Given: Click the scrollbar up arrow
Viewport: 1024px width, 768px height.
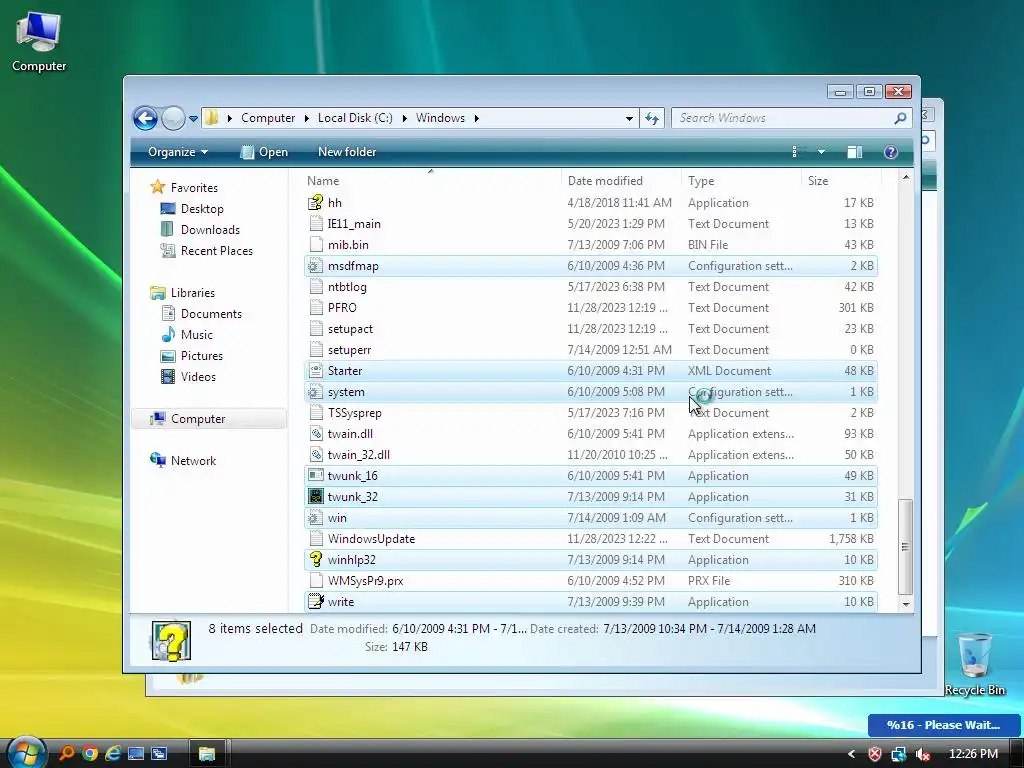Looking at the screenshot, I should pyautogui.click(x=905, y=178).
